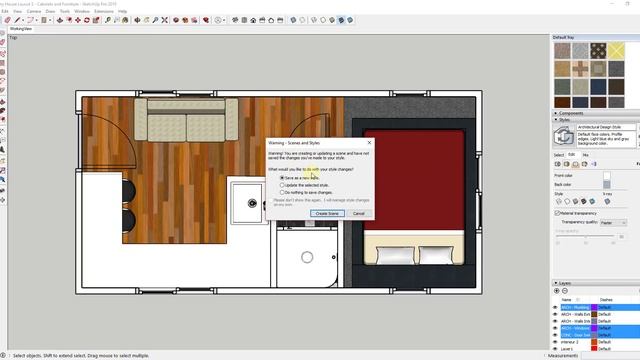Select the Eraser tool in top toolbar
The height and width of the screenshot is (360, 640).
7,20
